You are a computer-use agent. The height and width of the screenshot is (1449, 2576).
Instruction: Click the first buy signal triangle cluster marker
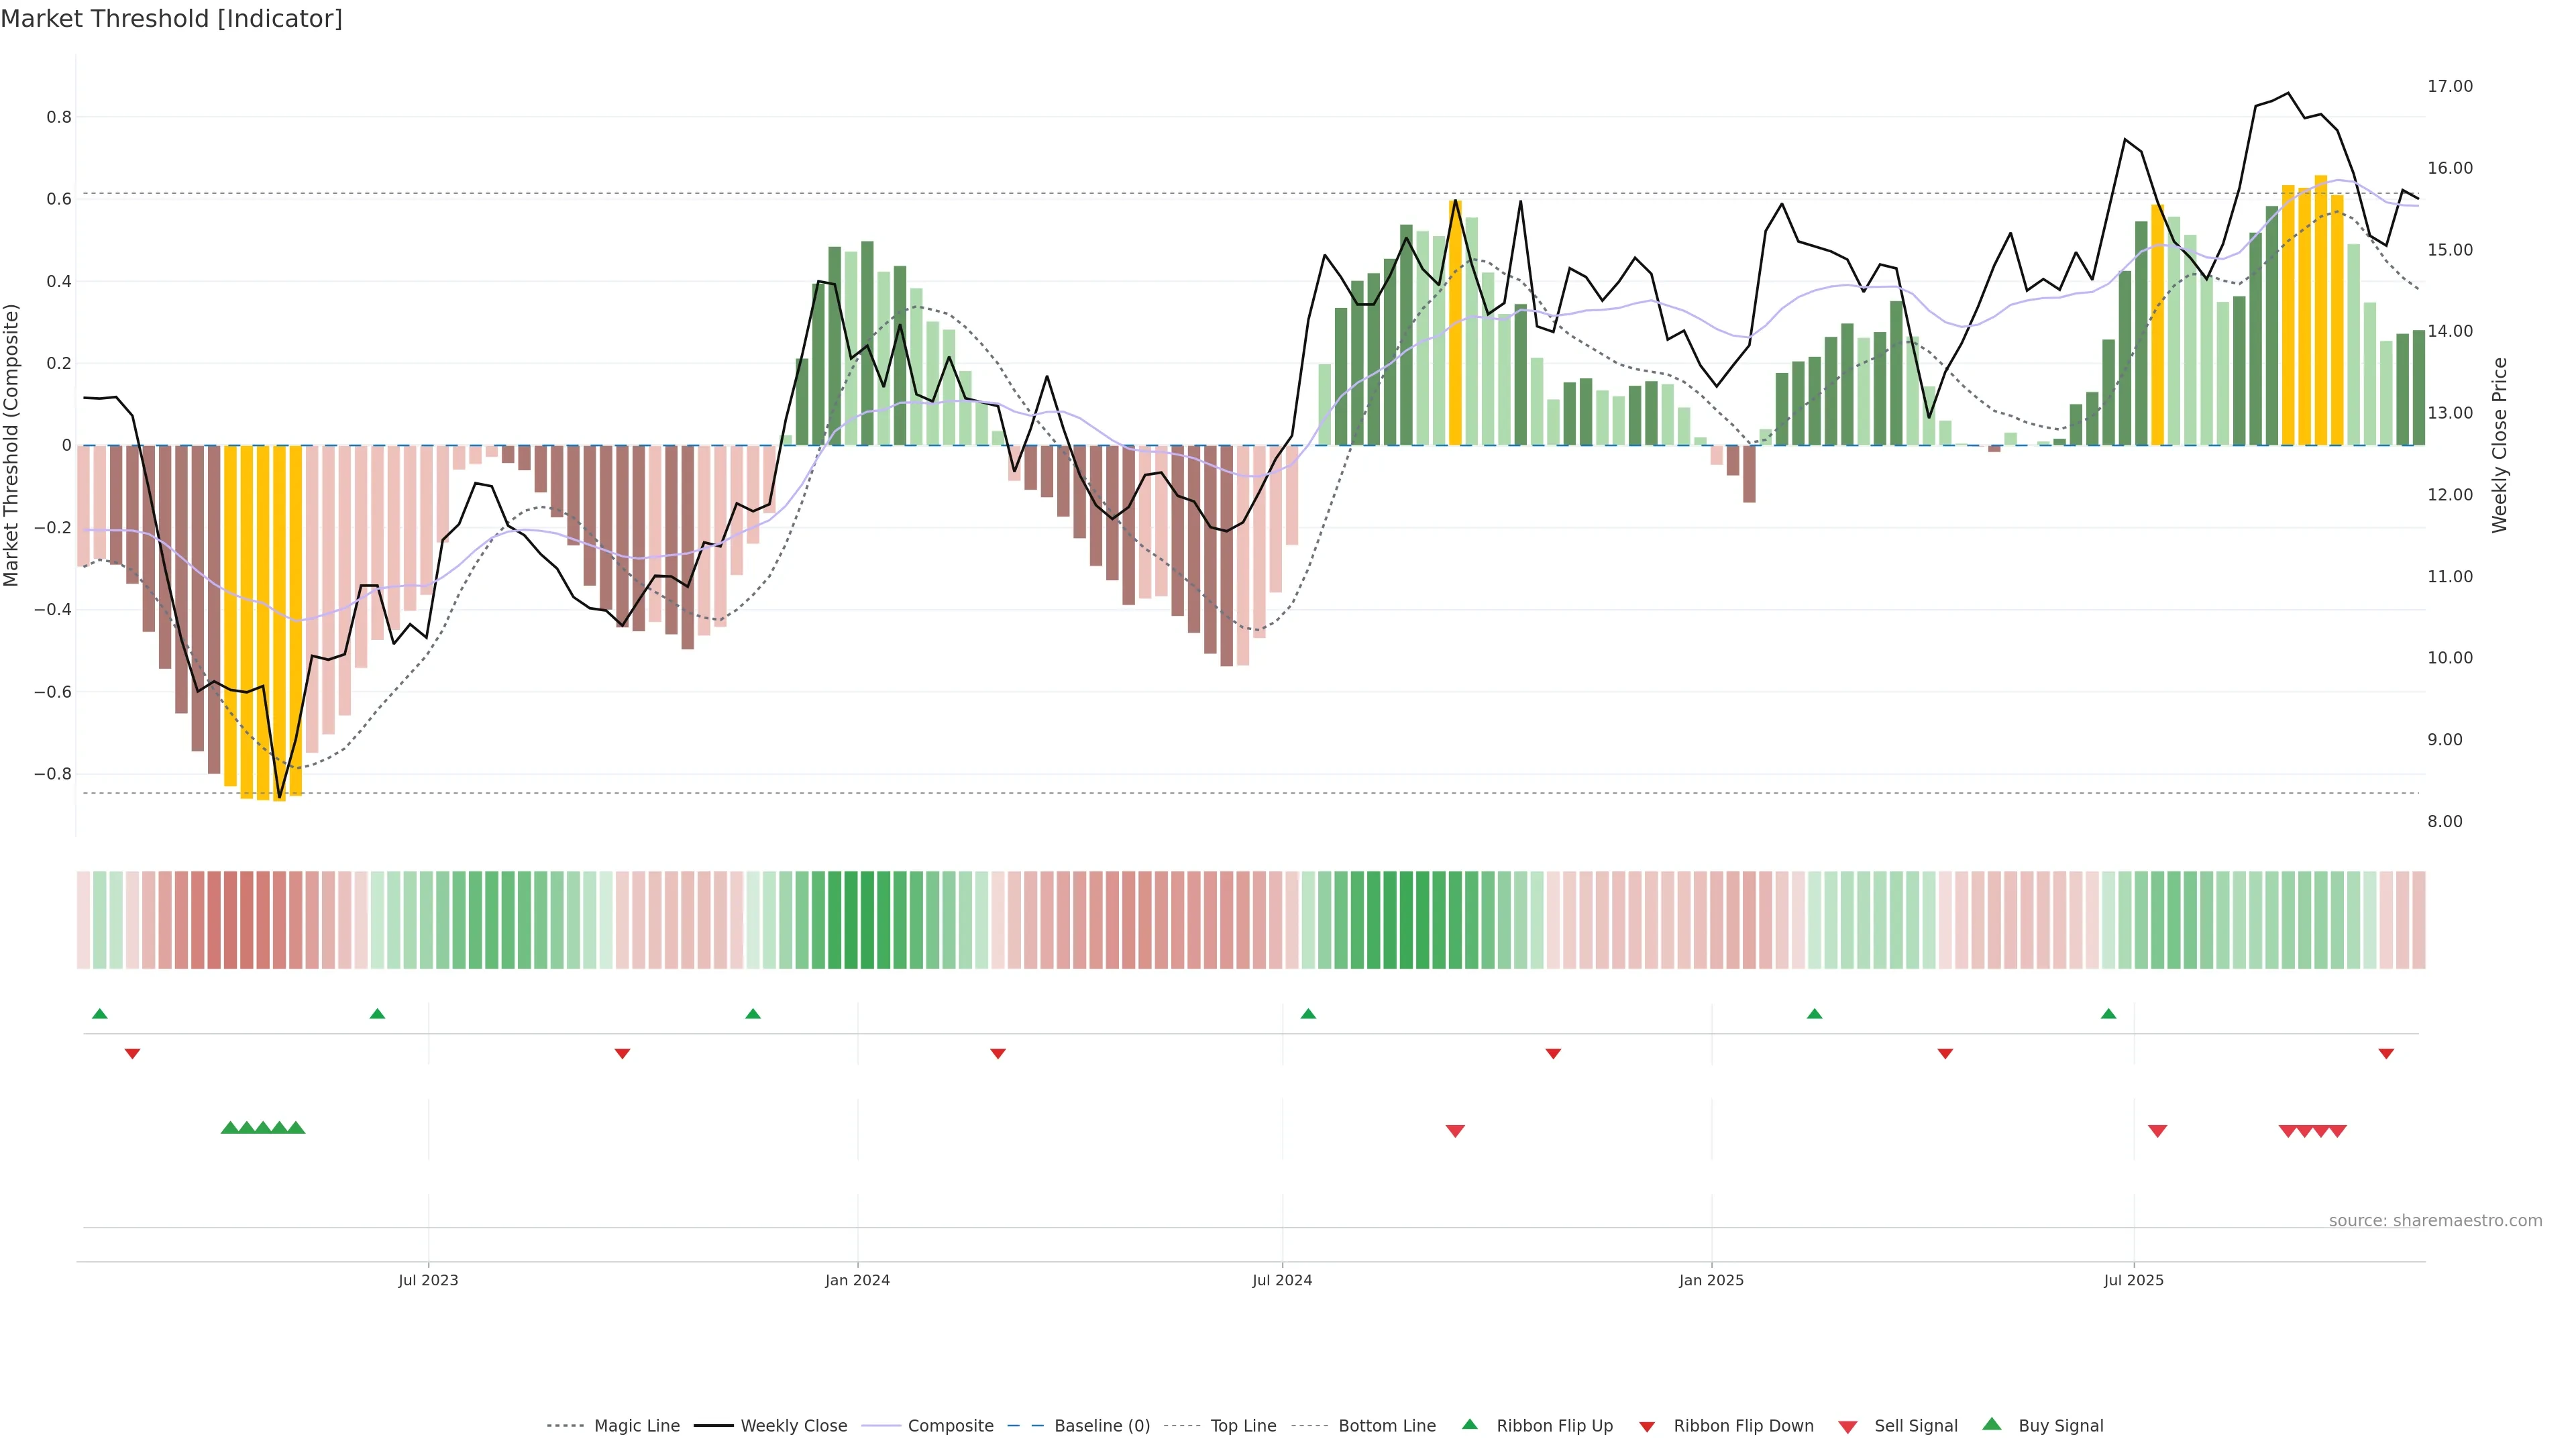(230, 1128)
